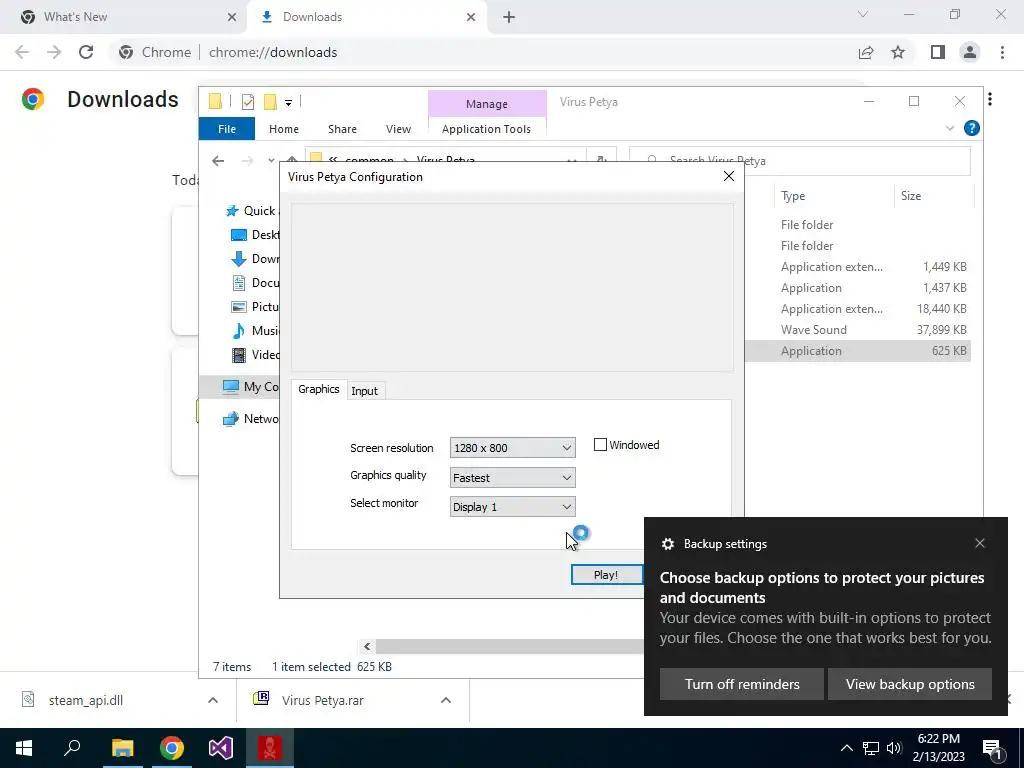Open the recent locations dropdown arrow
Image resolution: width=1024 pixels, height=768 pixels.
(271, 161)
